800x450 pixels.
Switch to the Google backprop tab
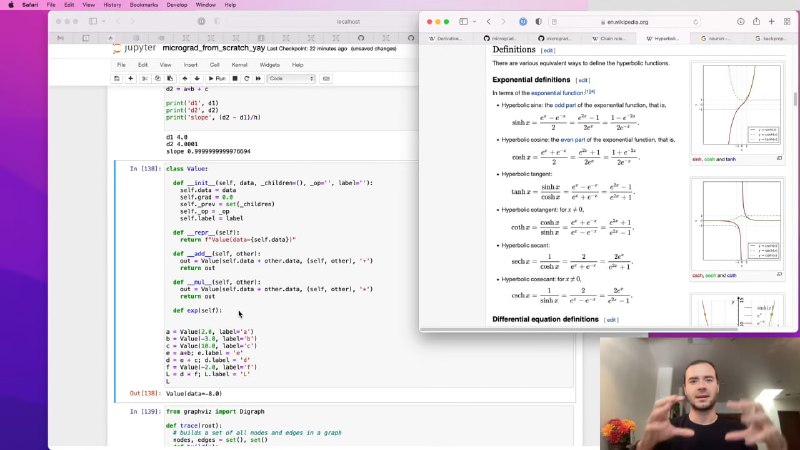[x=770, y=38]
